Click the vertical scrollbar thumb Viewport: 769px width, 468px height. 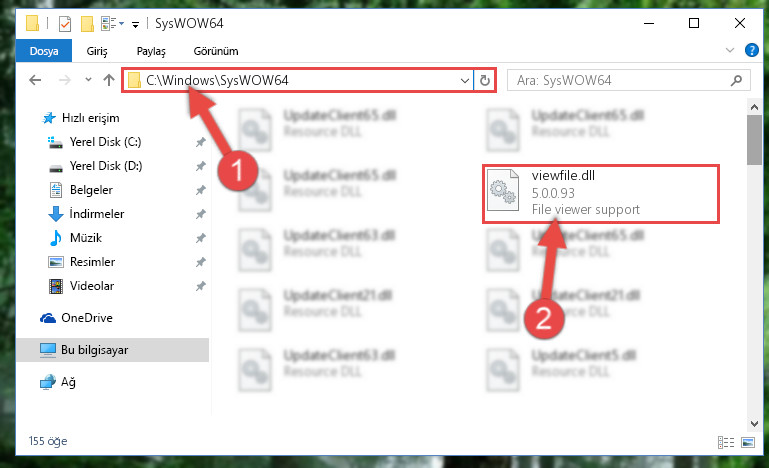tap(754, 140)
